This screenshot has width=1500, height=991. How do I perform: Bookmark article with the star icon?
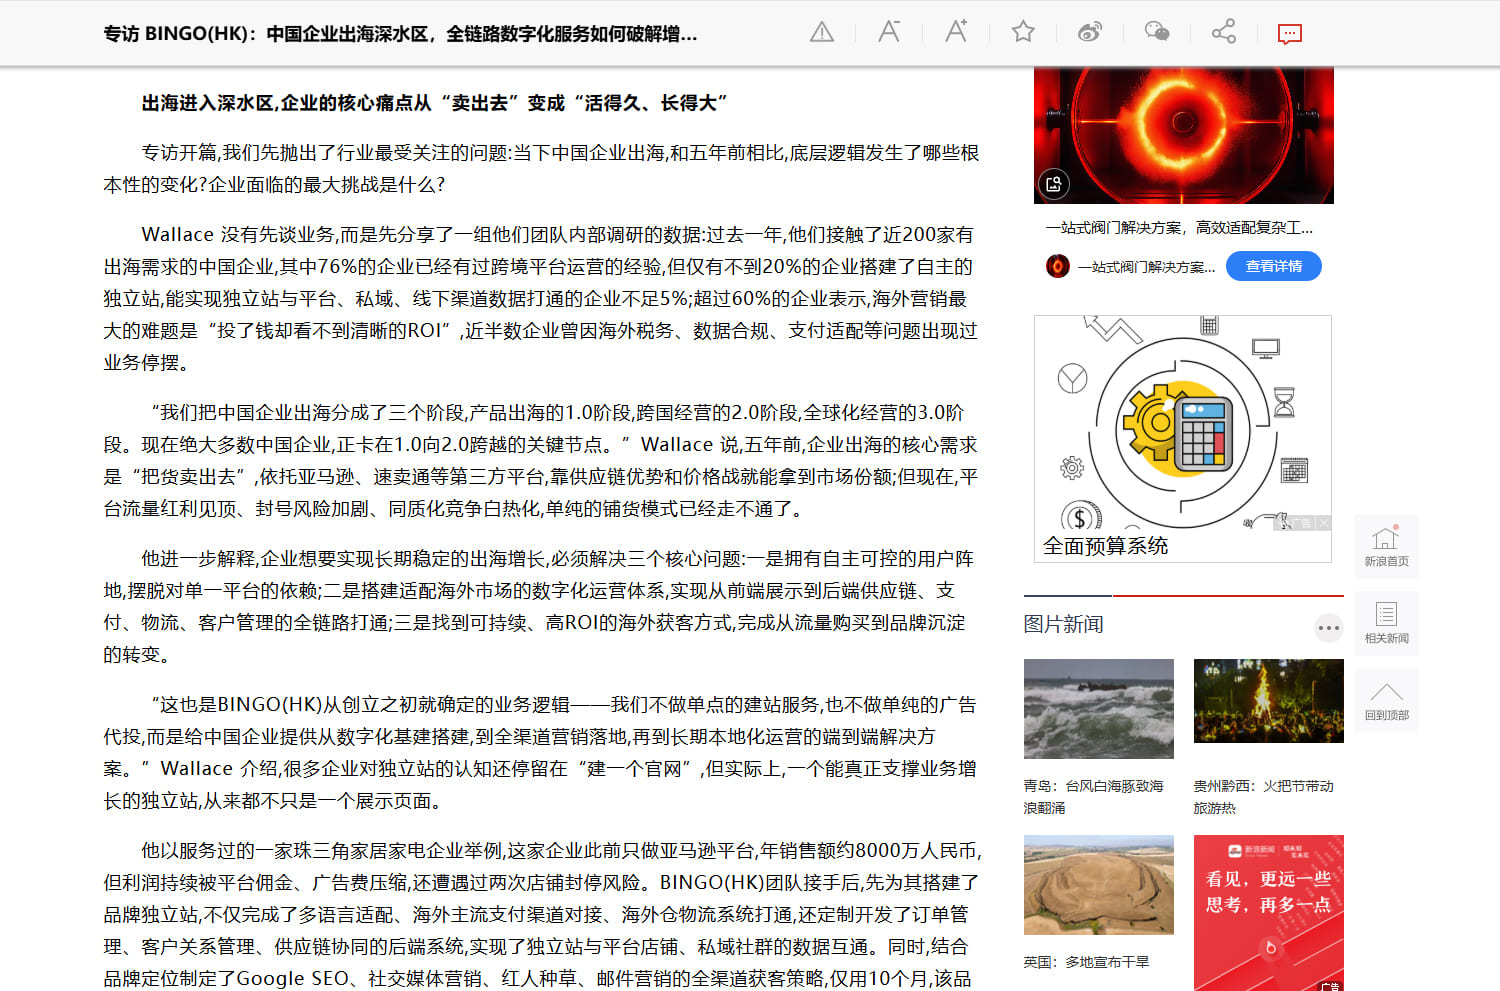point(1023,32)
